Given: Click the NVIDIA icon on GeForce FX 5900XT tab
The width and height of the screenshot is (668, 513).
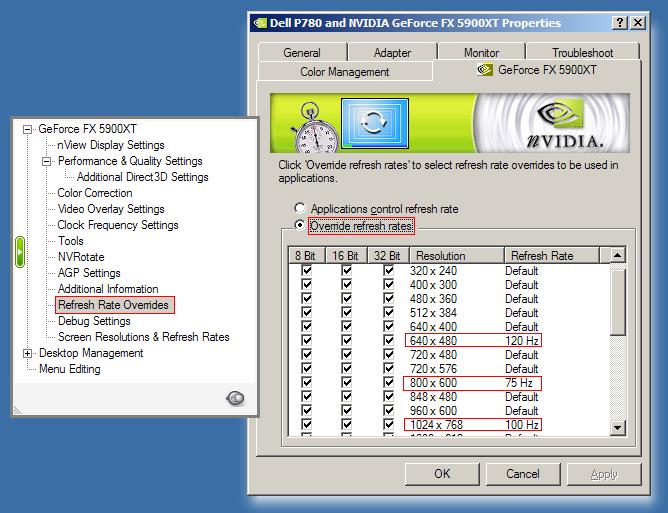Looking at the screenshot, I should (485, 69).
